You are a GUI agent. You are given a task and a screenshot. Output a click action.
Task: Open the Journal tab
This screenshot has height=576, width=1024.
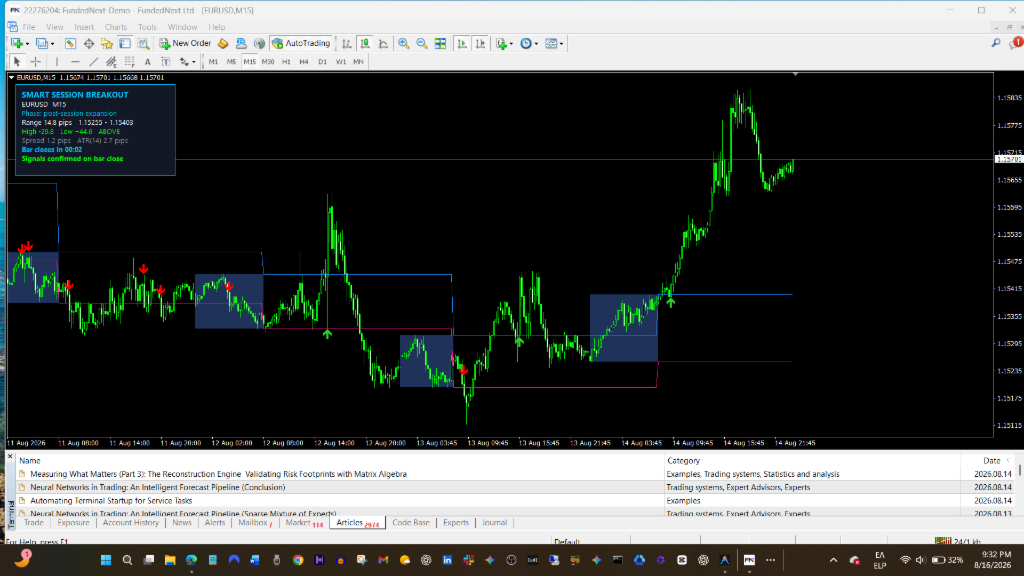pos(494,522)
